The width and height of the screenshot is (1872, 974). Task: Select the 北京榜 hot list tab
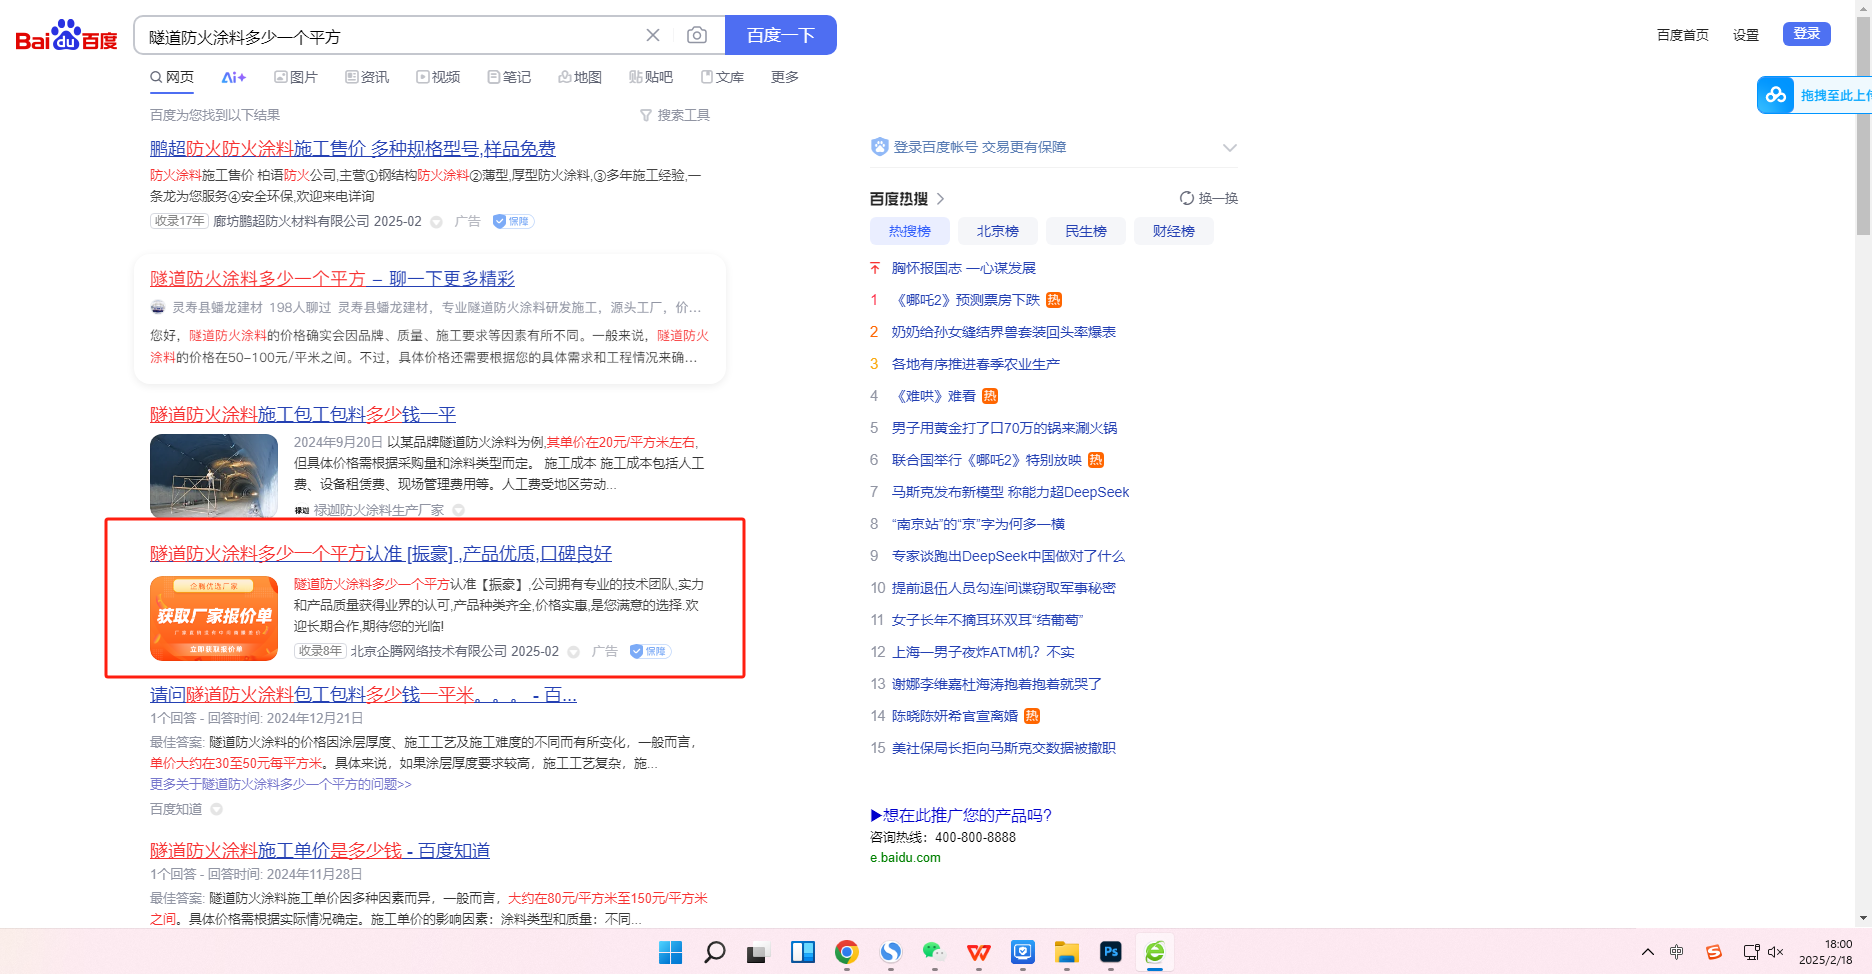pyautogui.click(x=997, y=231)
